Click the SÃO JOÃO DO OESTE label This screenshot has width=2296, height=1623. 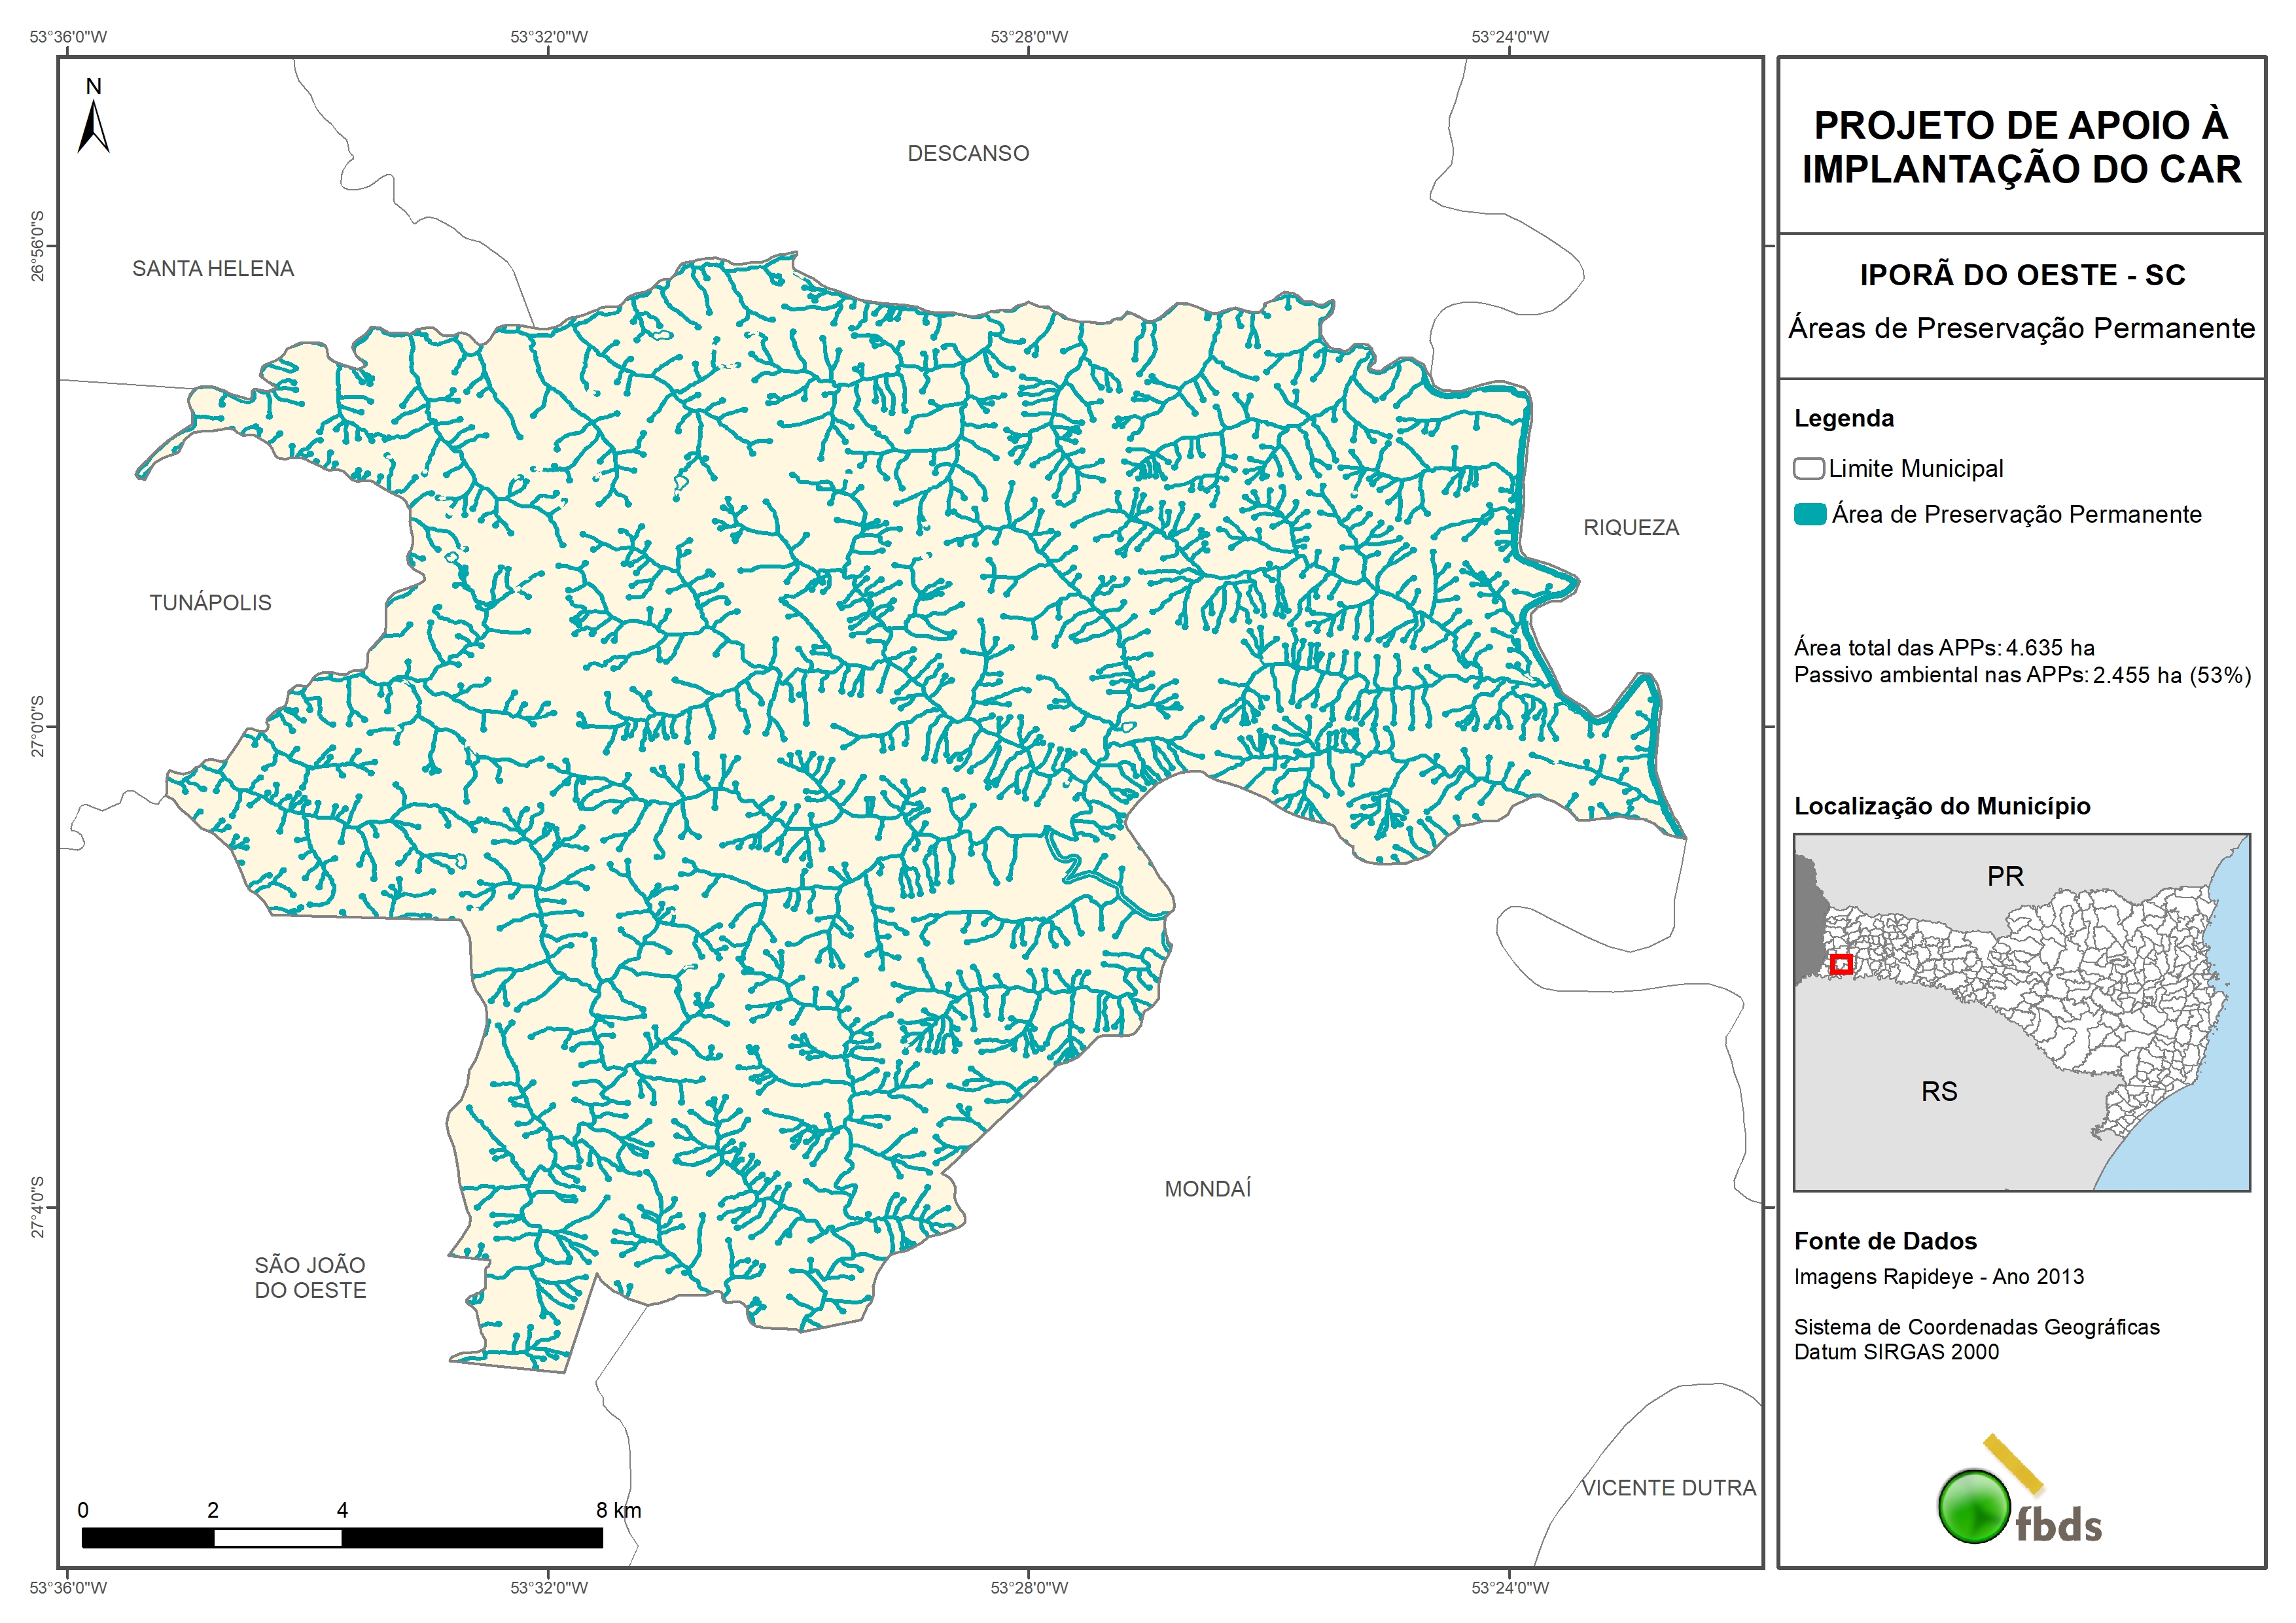(x=310, y=1278)
